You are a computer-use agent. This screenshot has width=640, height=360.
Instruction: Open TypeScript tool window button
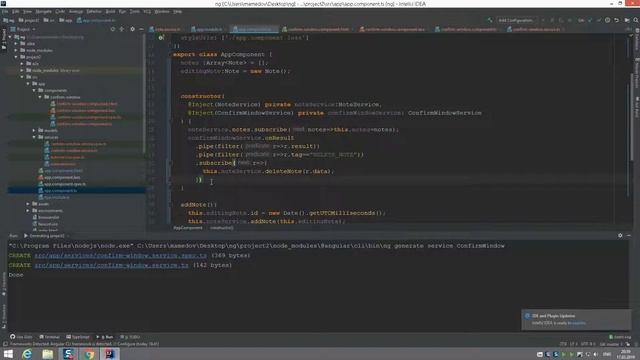coord(78,337)
